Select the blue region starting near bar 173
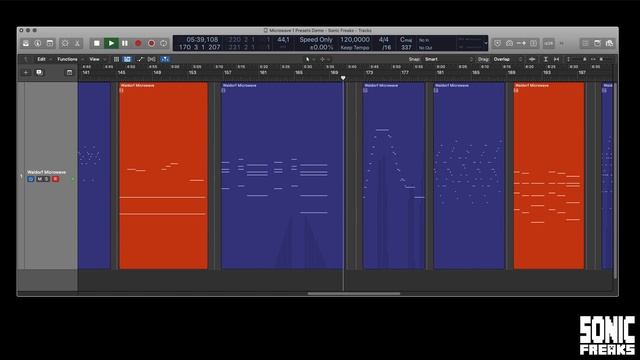Screen dimensions: 640x360 click(393, 176)
